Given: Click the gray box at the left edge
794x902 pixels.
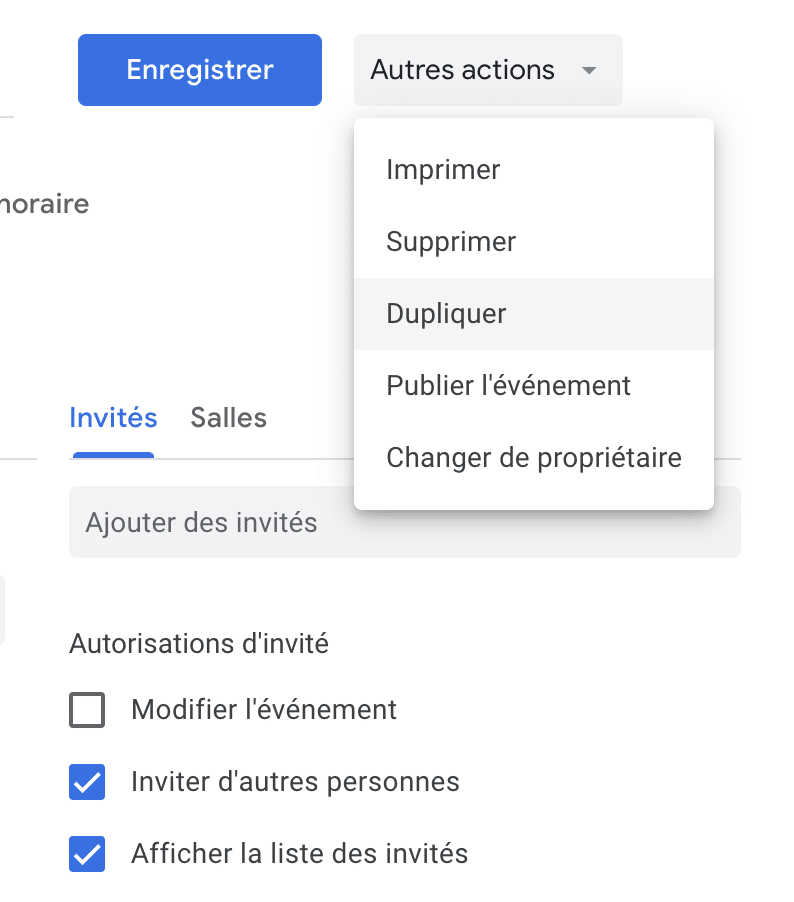Looking at the screenshot, I should (2, 610).
